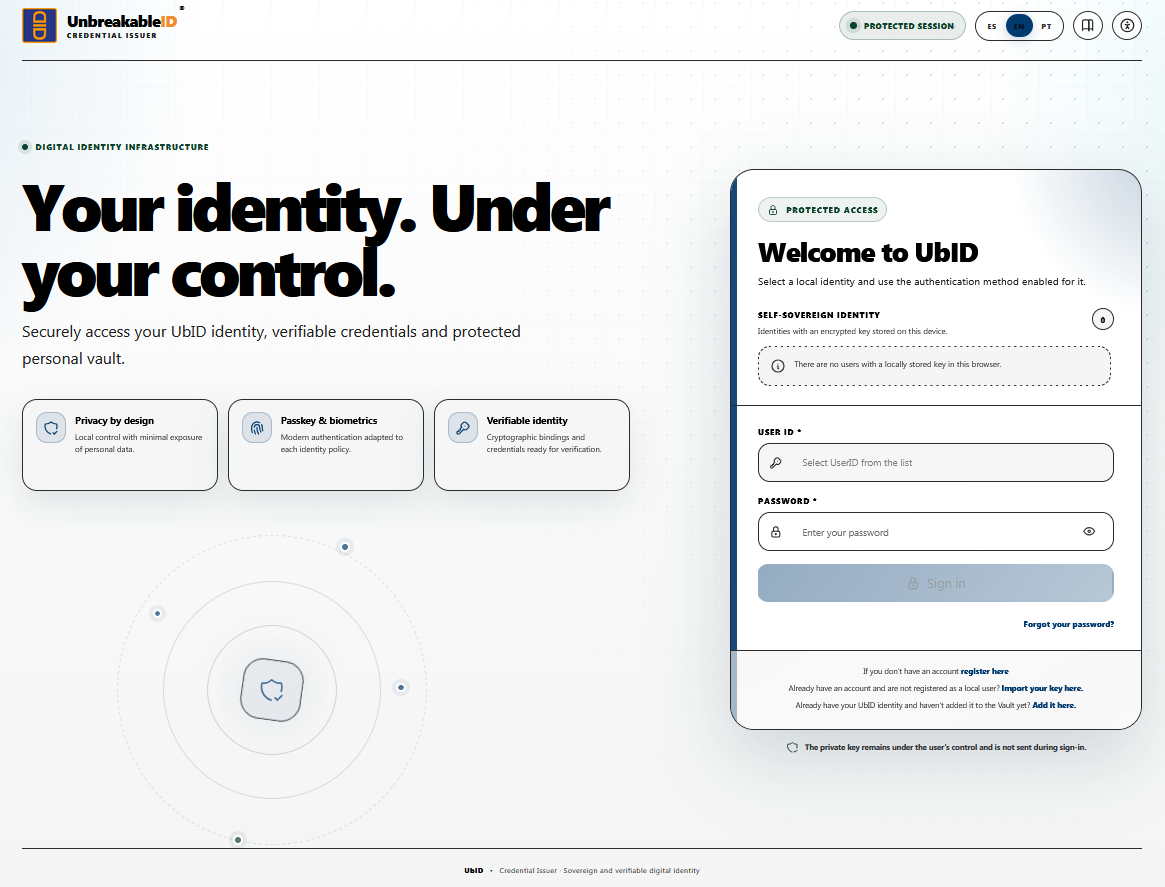The image size is (1165, 887).
Task: Click the Digital Identity Infrastructure label
Action: 122,147
